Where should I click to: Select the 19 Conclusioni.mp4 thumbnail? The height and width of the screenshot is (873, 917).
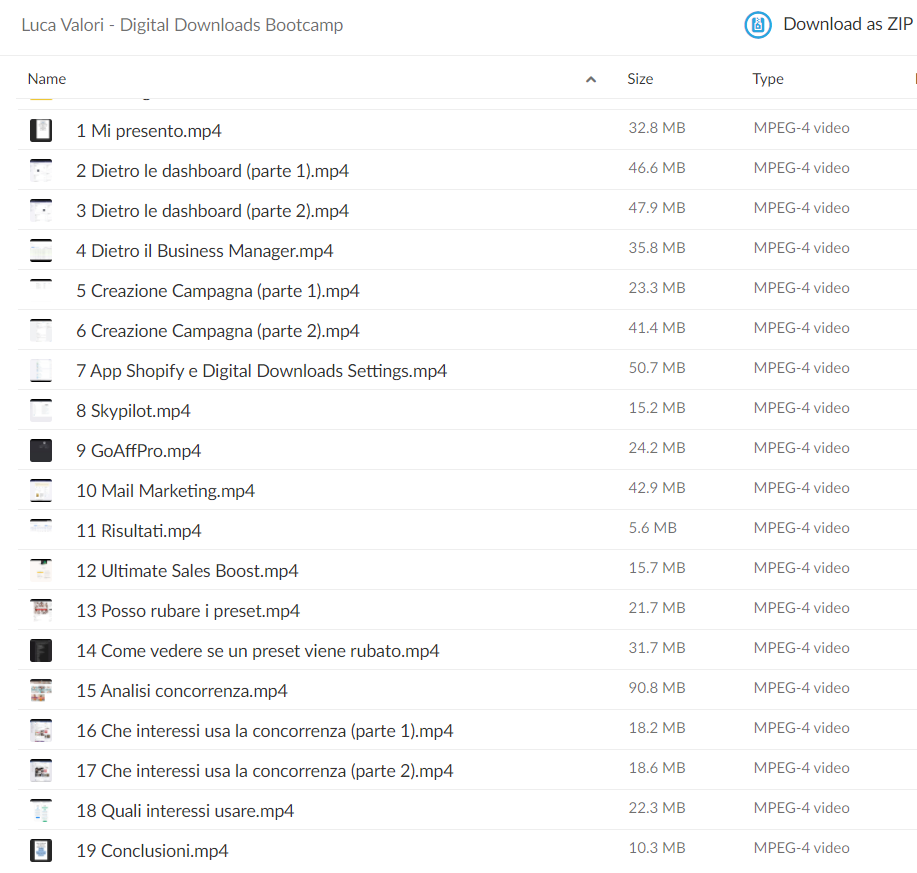[41, 850]
